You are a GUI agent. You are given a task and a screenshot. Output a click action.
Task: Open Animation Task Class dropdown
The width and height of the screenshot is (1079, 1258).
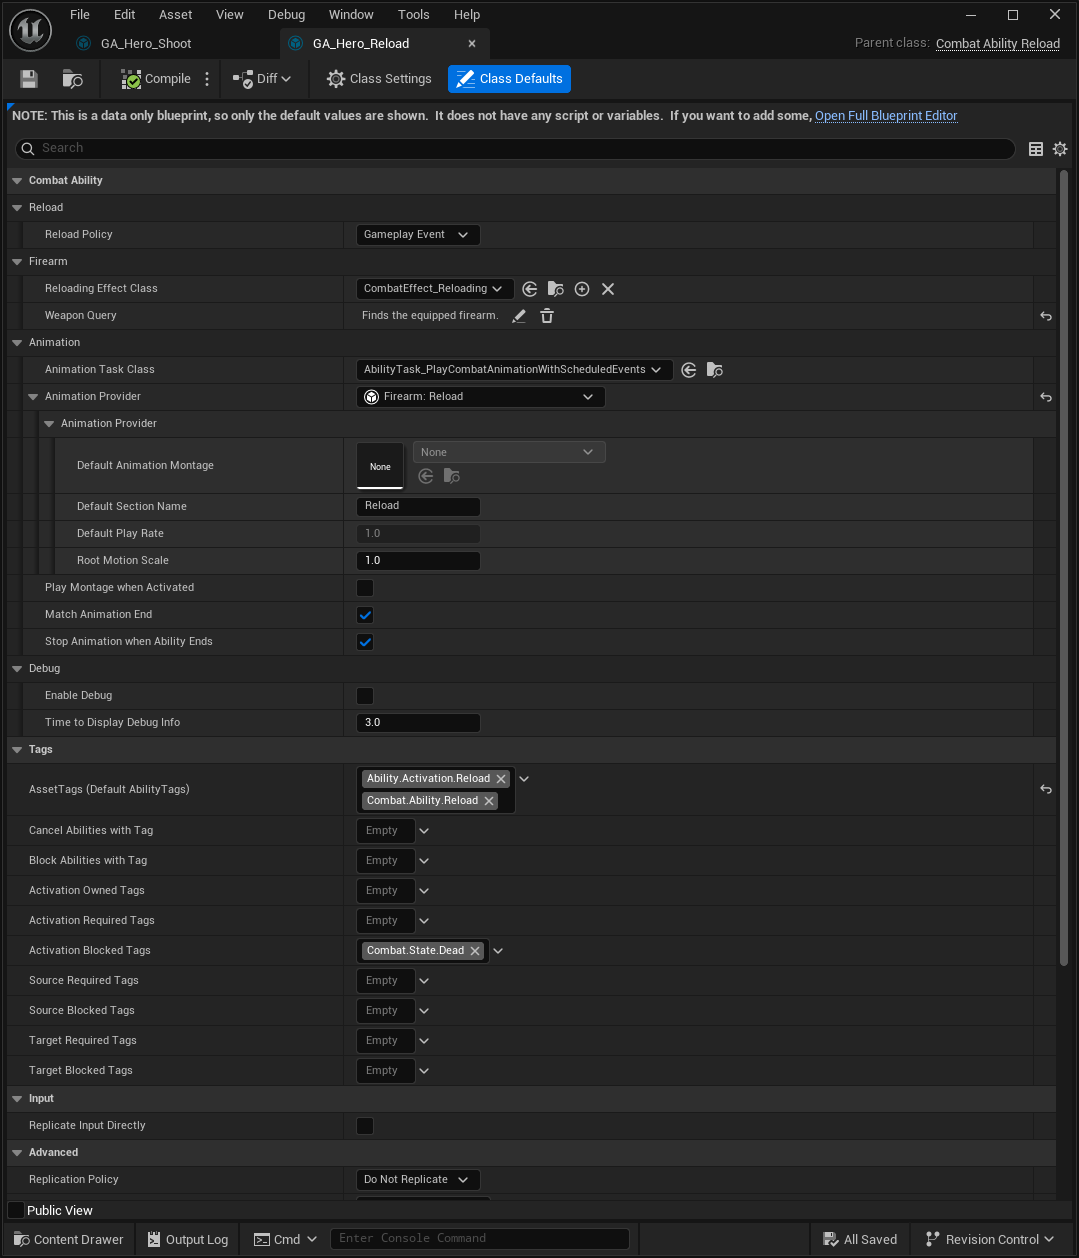514,370
